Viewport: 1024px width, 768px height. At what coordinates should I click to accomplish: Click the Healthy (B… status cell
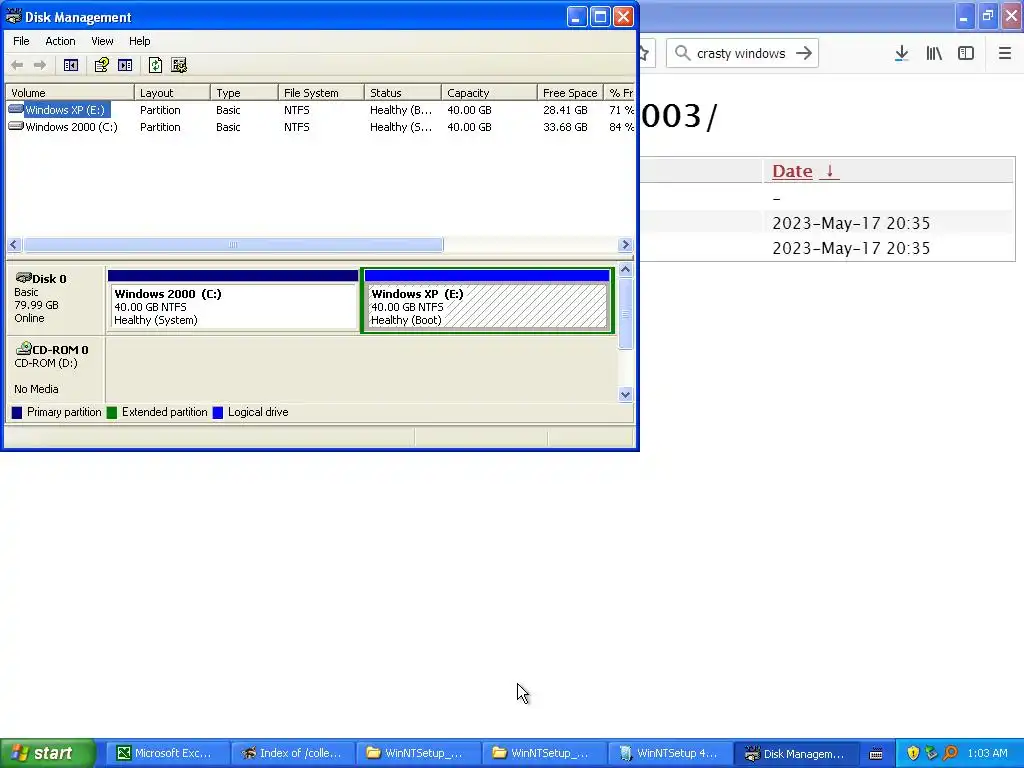coord(401,110)
